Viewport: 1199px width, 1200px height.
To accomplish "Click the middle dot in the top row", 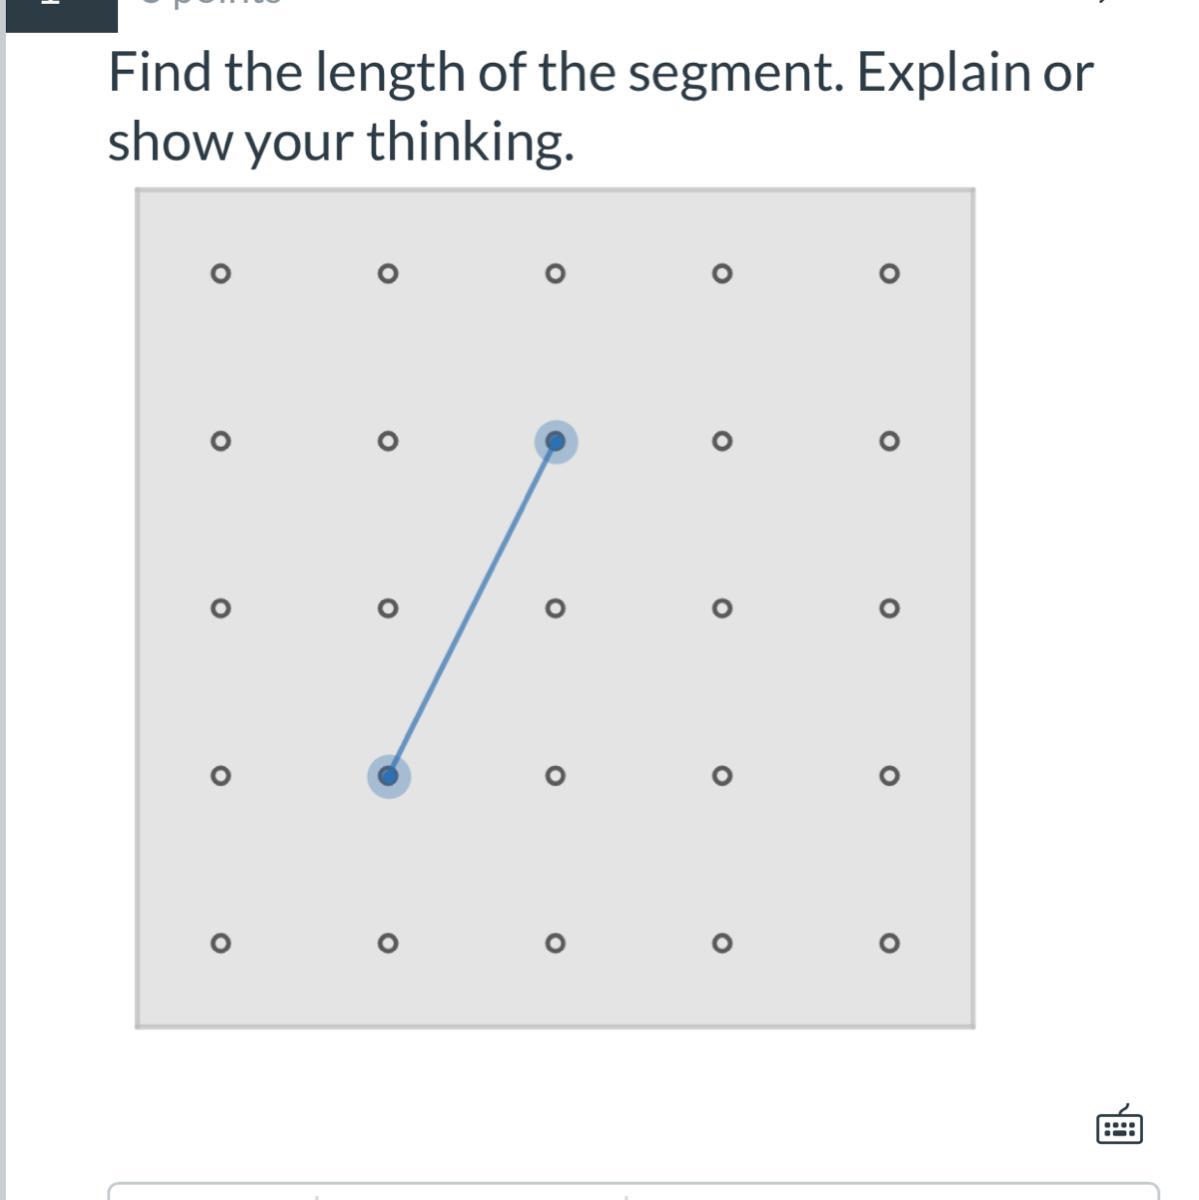I will tap(556, 273).
